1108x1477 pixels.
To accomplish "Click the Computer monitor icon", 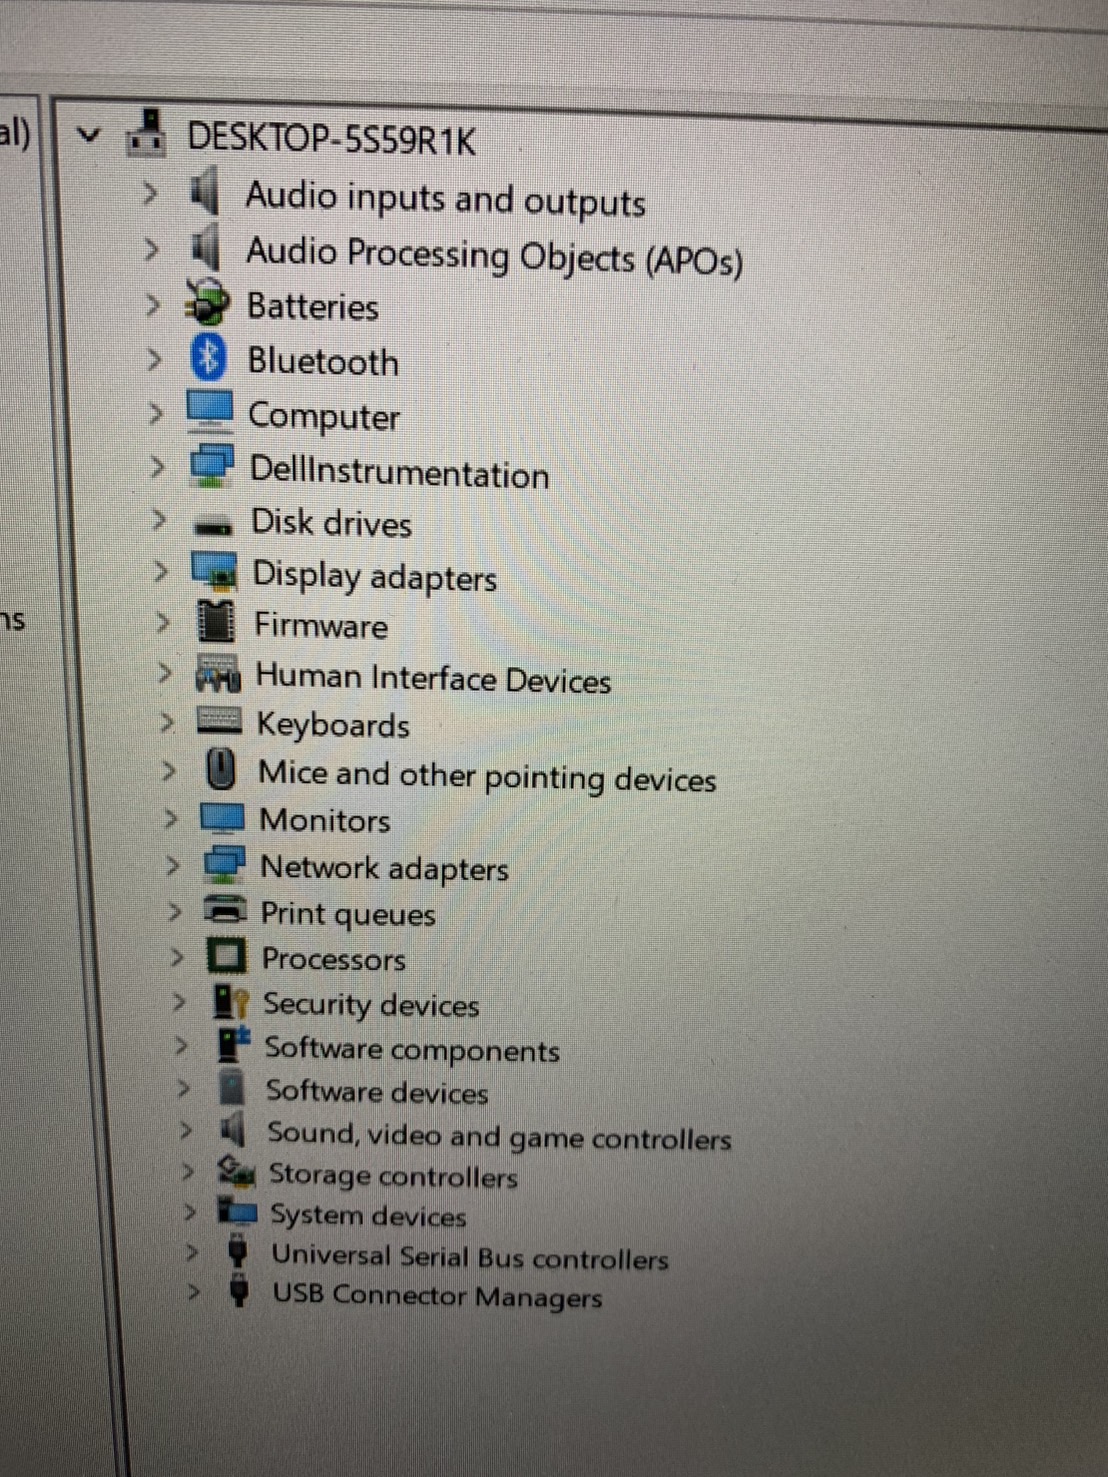I will coord(210,411).
